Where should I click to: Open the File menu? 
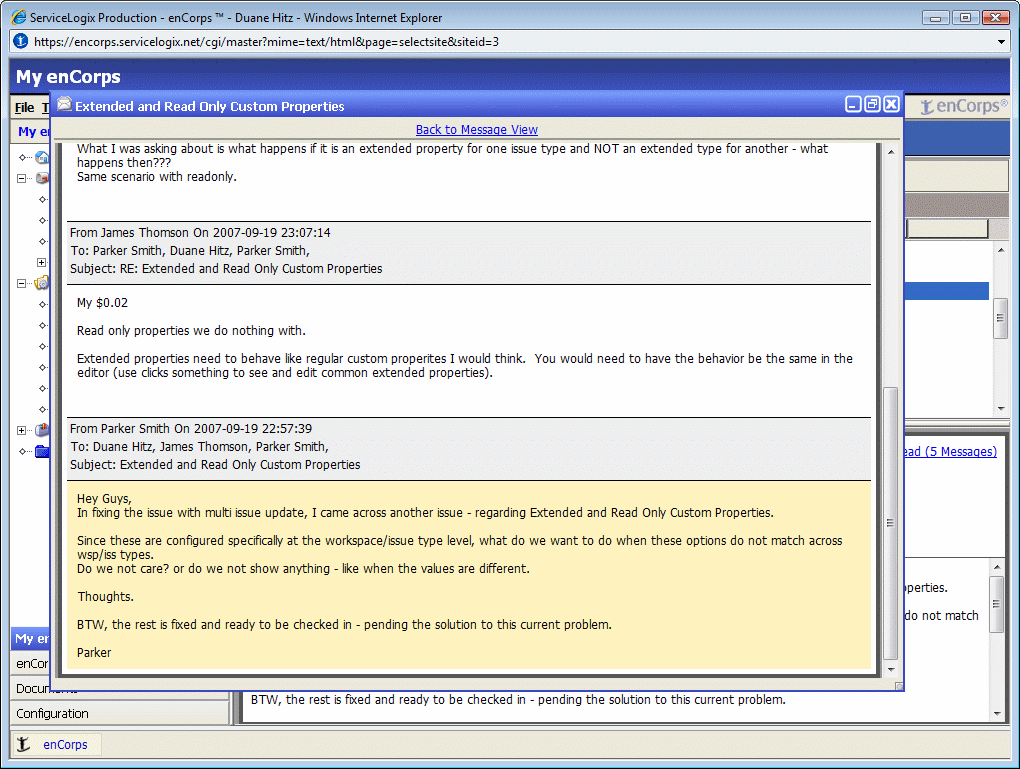(x=25, y=107)
